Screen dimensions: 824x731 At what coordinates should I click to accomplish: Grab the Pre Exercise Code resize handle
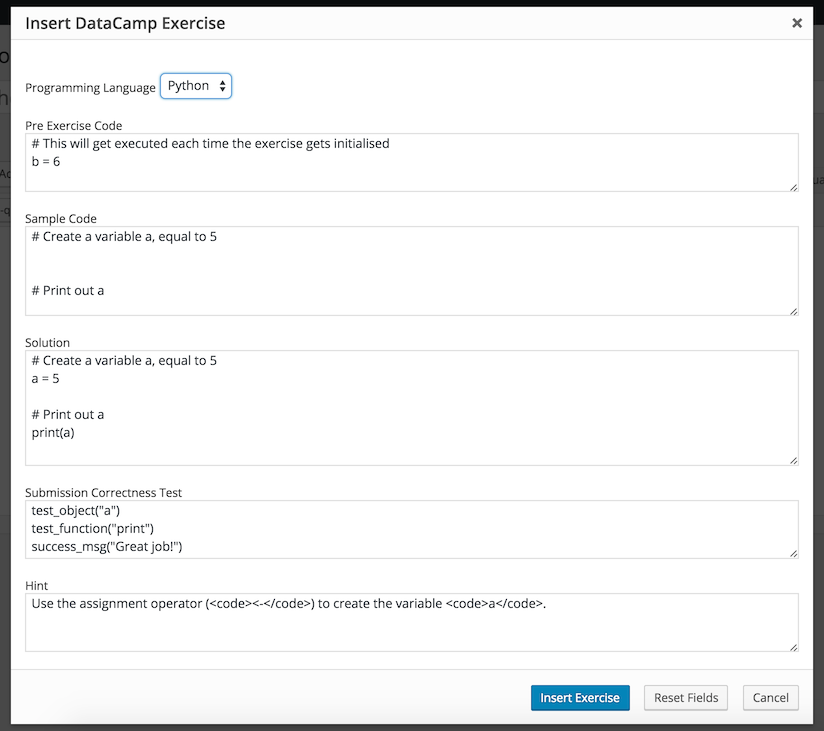click(x=793, y=186)
